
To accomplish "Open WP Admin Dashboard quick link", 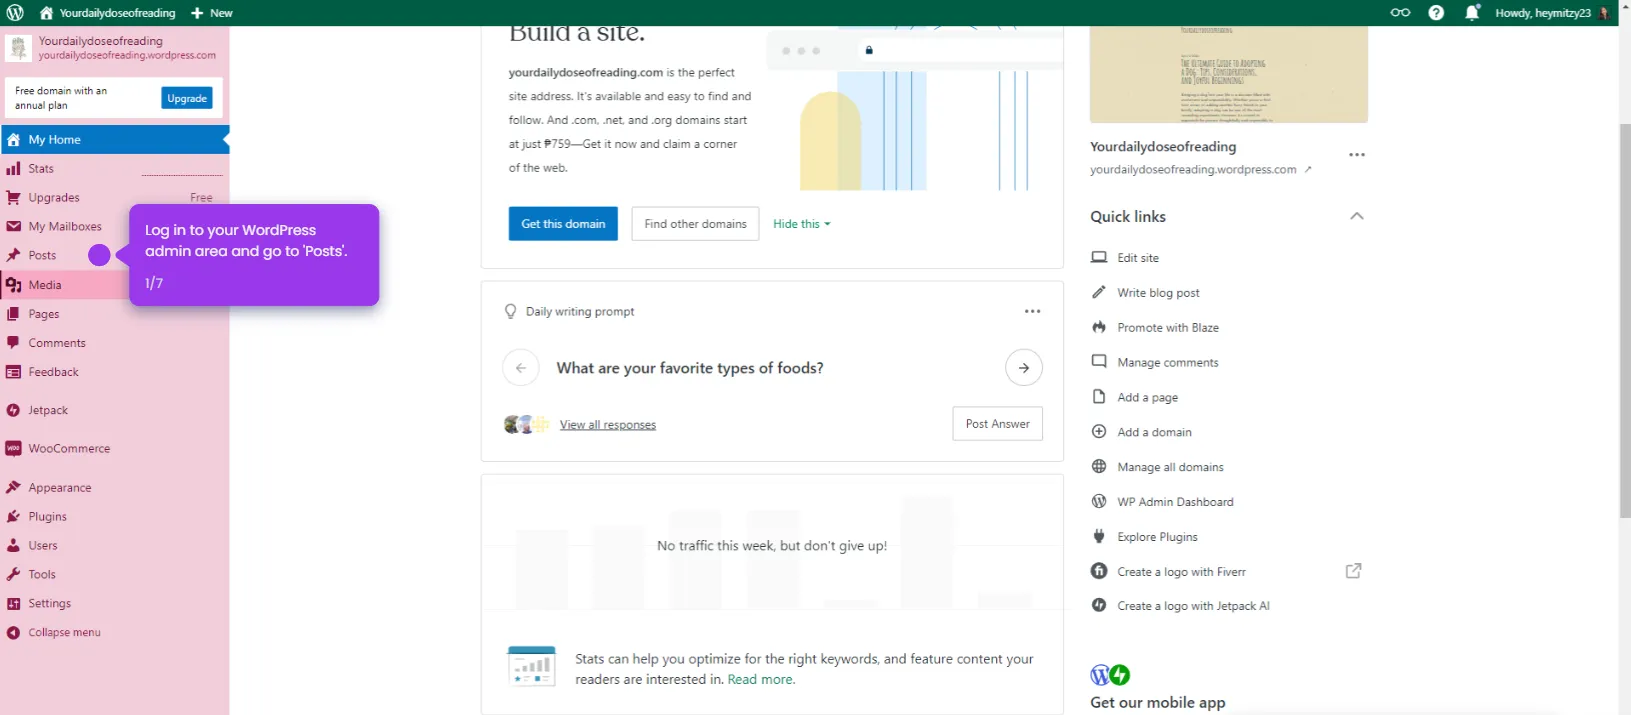I will click(1175, 502).
